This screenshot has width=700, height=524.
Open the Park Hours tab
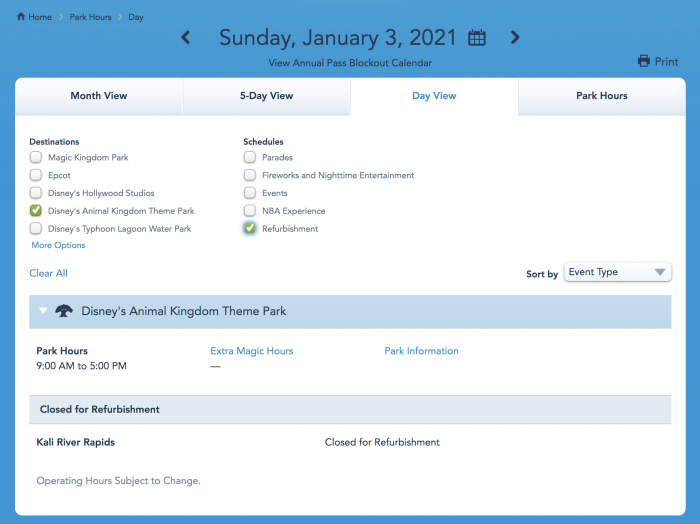pos(602,96)
